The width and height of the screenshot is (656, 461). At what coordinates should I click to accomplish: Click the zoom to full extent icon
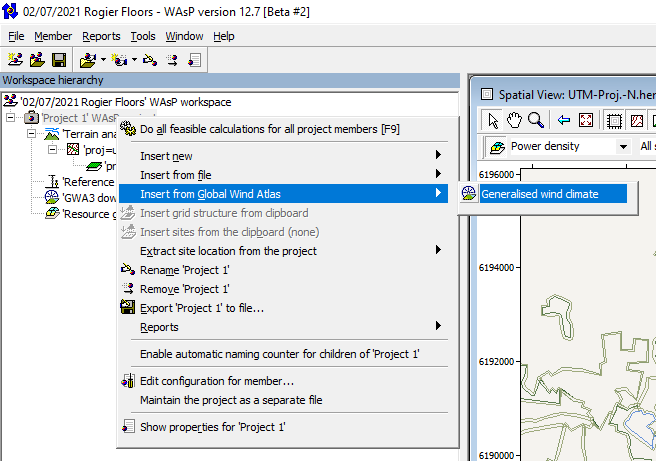tap(586, 120)
